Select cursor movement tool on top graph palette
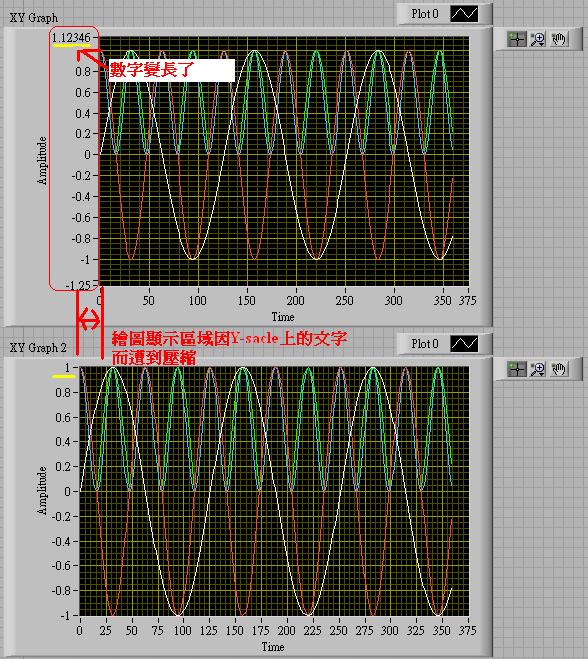The width and height of the screenshot is (588, 659). (517, 40)
